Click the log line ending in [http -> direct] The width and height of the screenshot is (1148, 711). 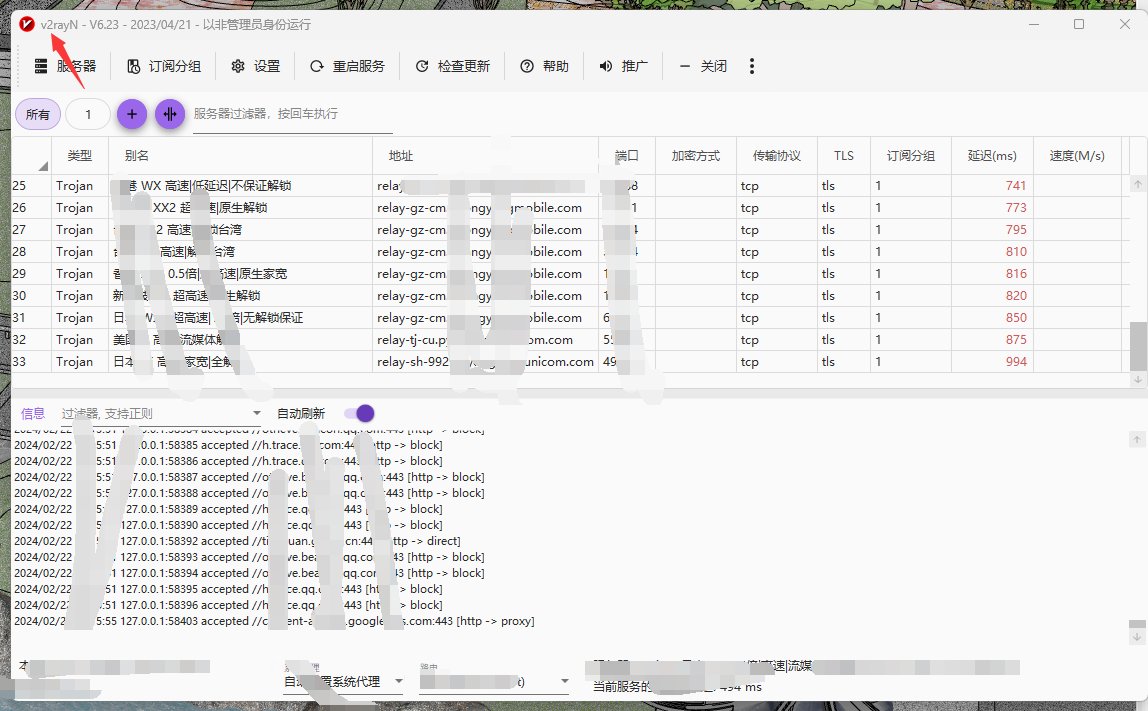(237, 541)
